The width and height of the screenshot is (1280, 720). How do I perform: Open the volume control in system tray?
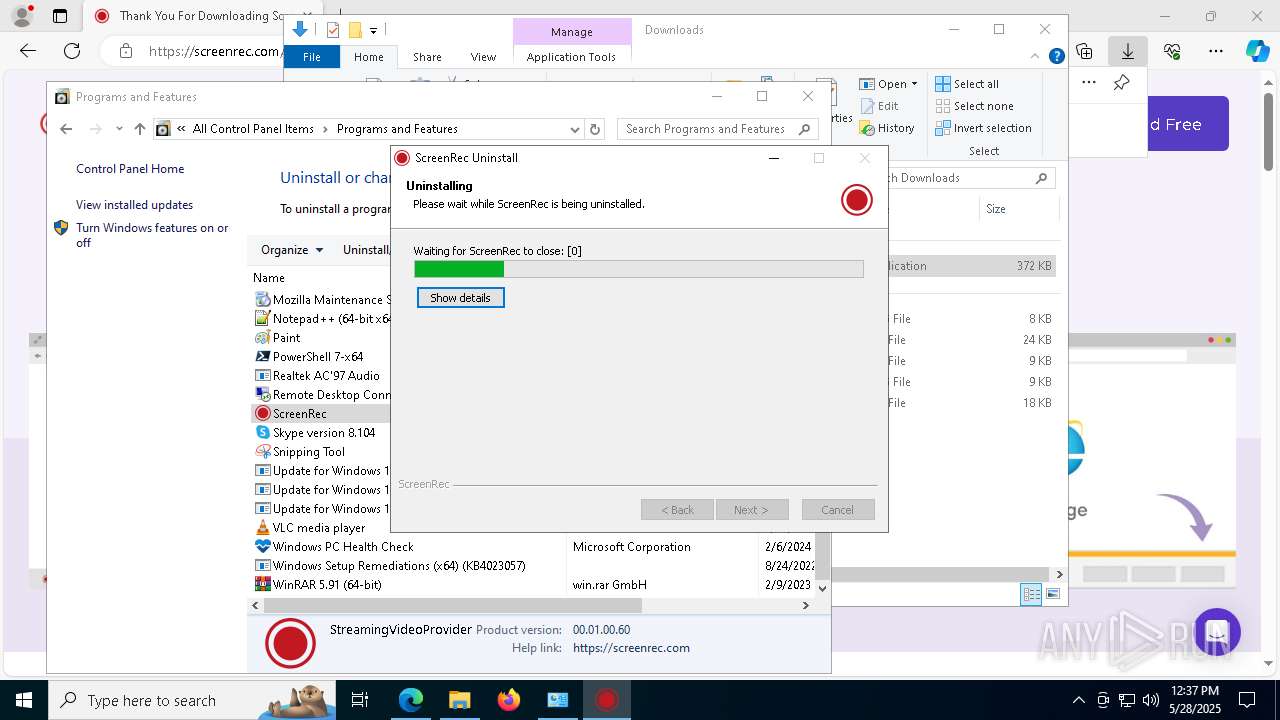[1151, 700]
